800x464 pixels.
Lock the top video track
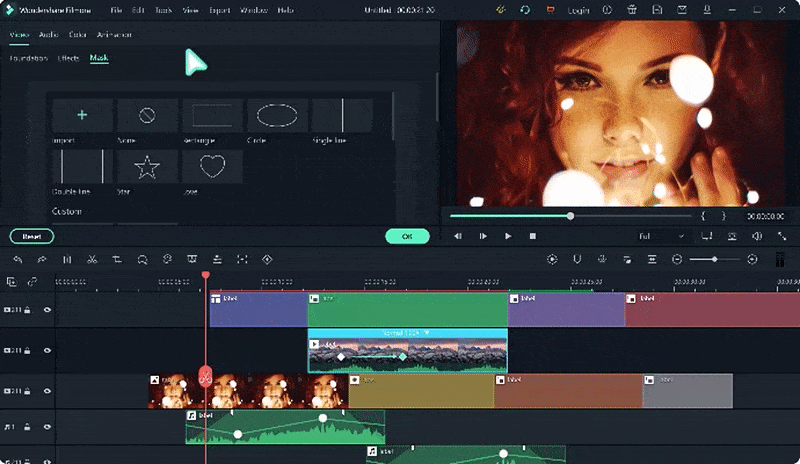pyautogui.click(x=27, y=310)
